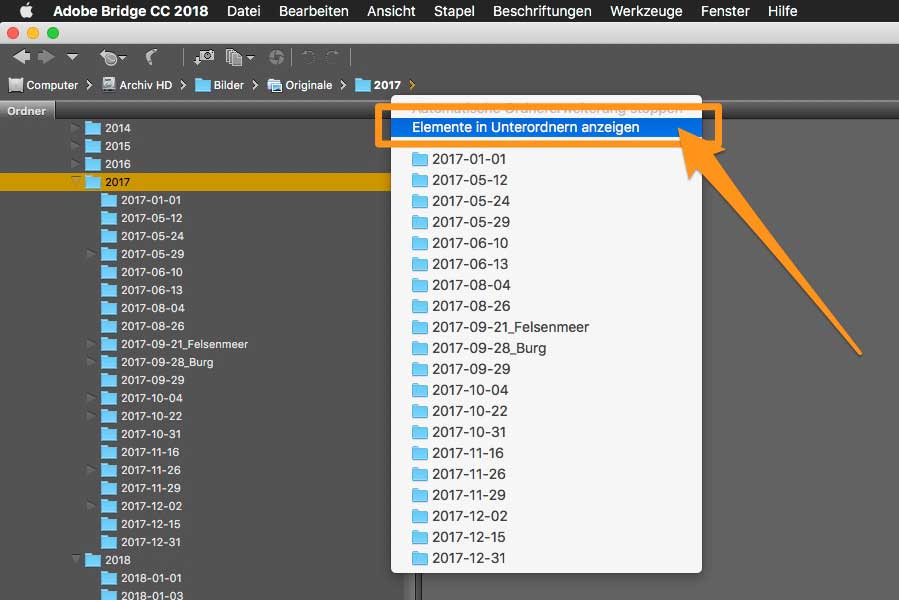Click the orange chevron after 2017
The image size is (899, 600).
pyautogui.click(x=412, y=85)
